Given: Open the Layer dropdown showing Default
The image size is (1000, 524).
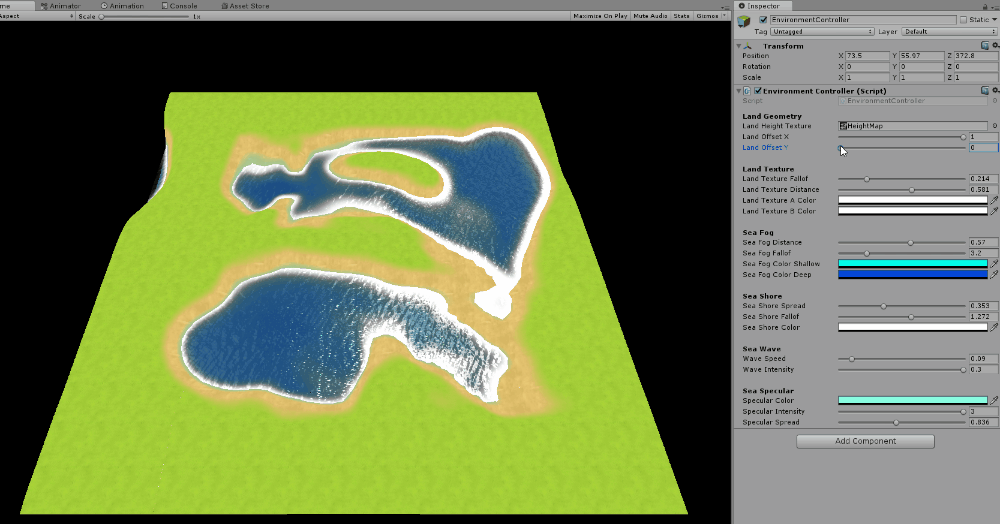Looking at the screenshot, I should [948, 31].
